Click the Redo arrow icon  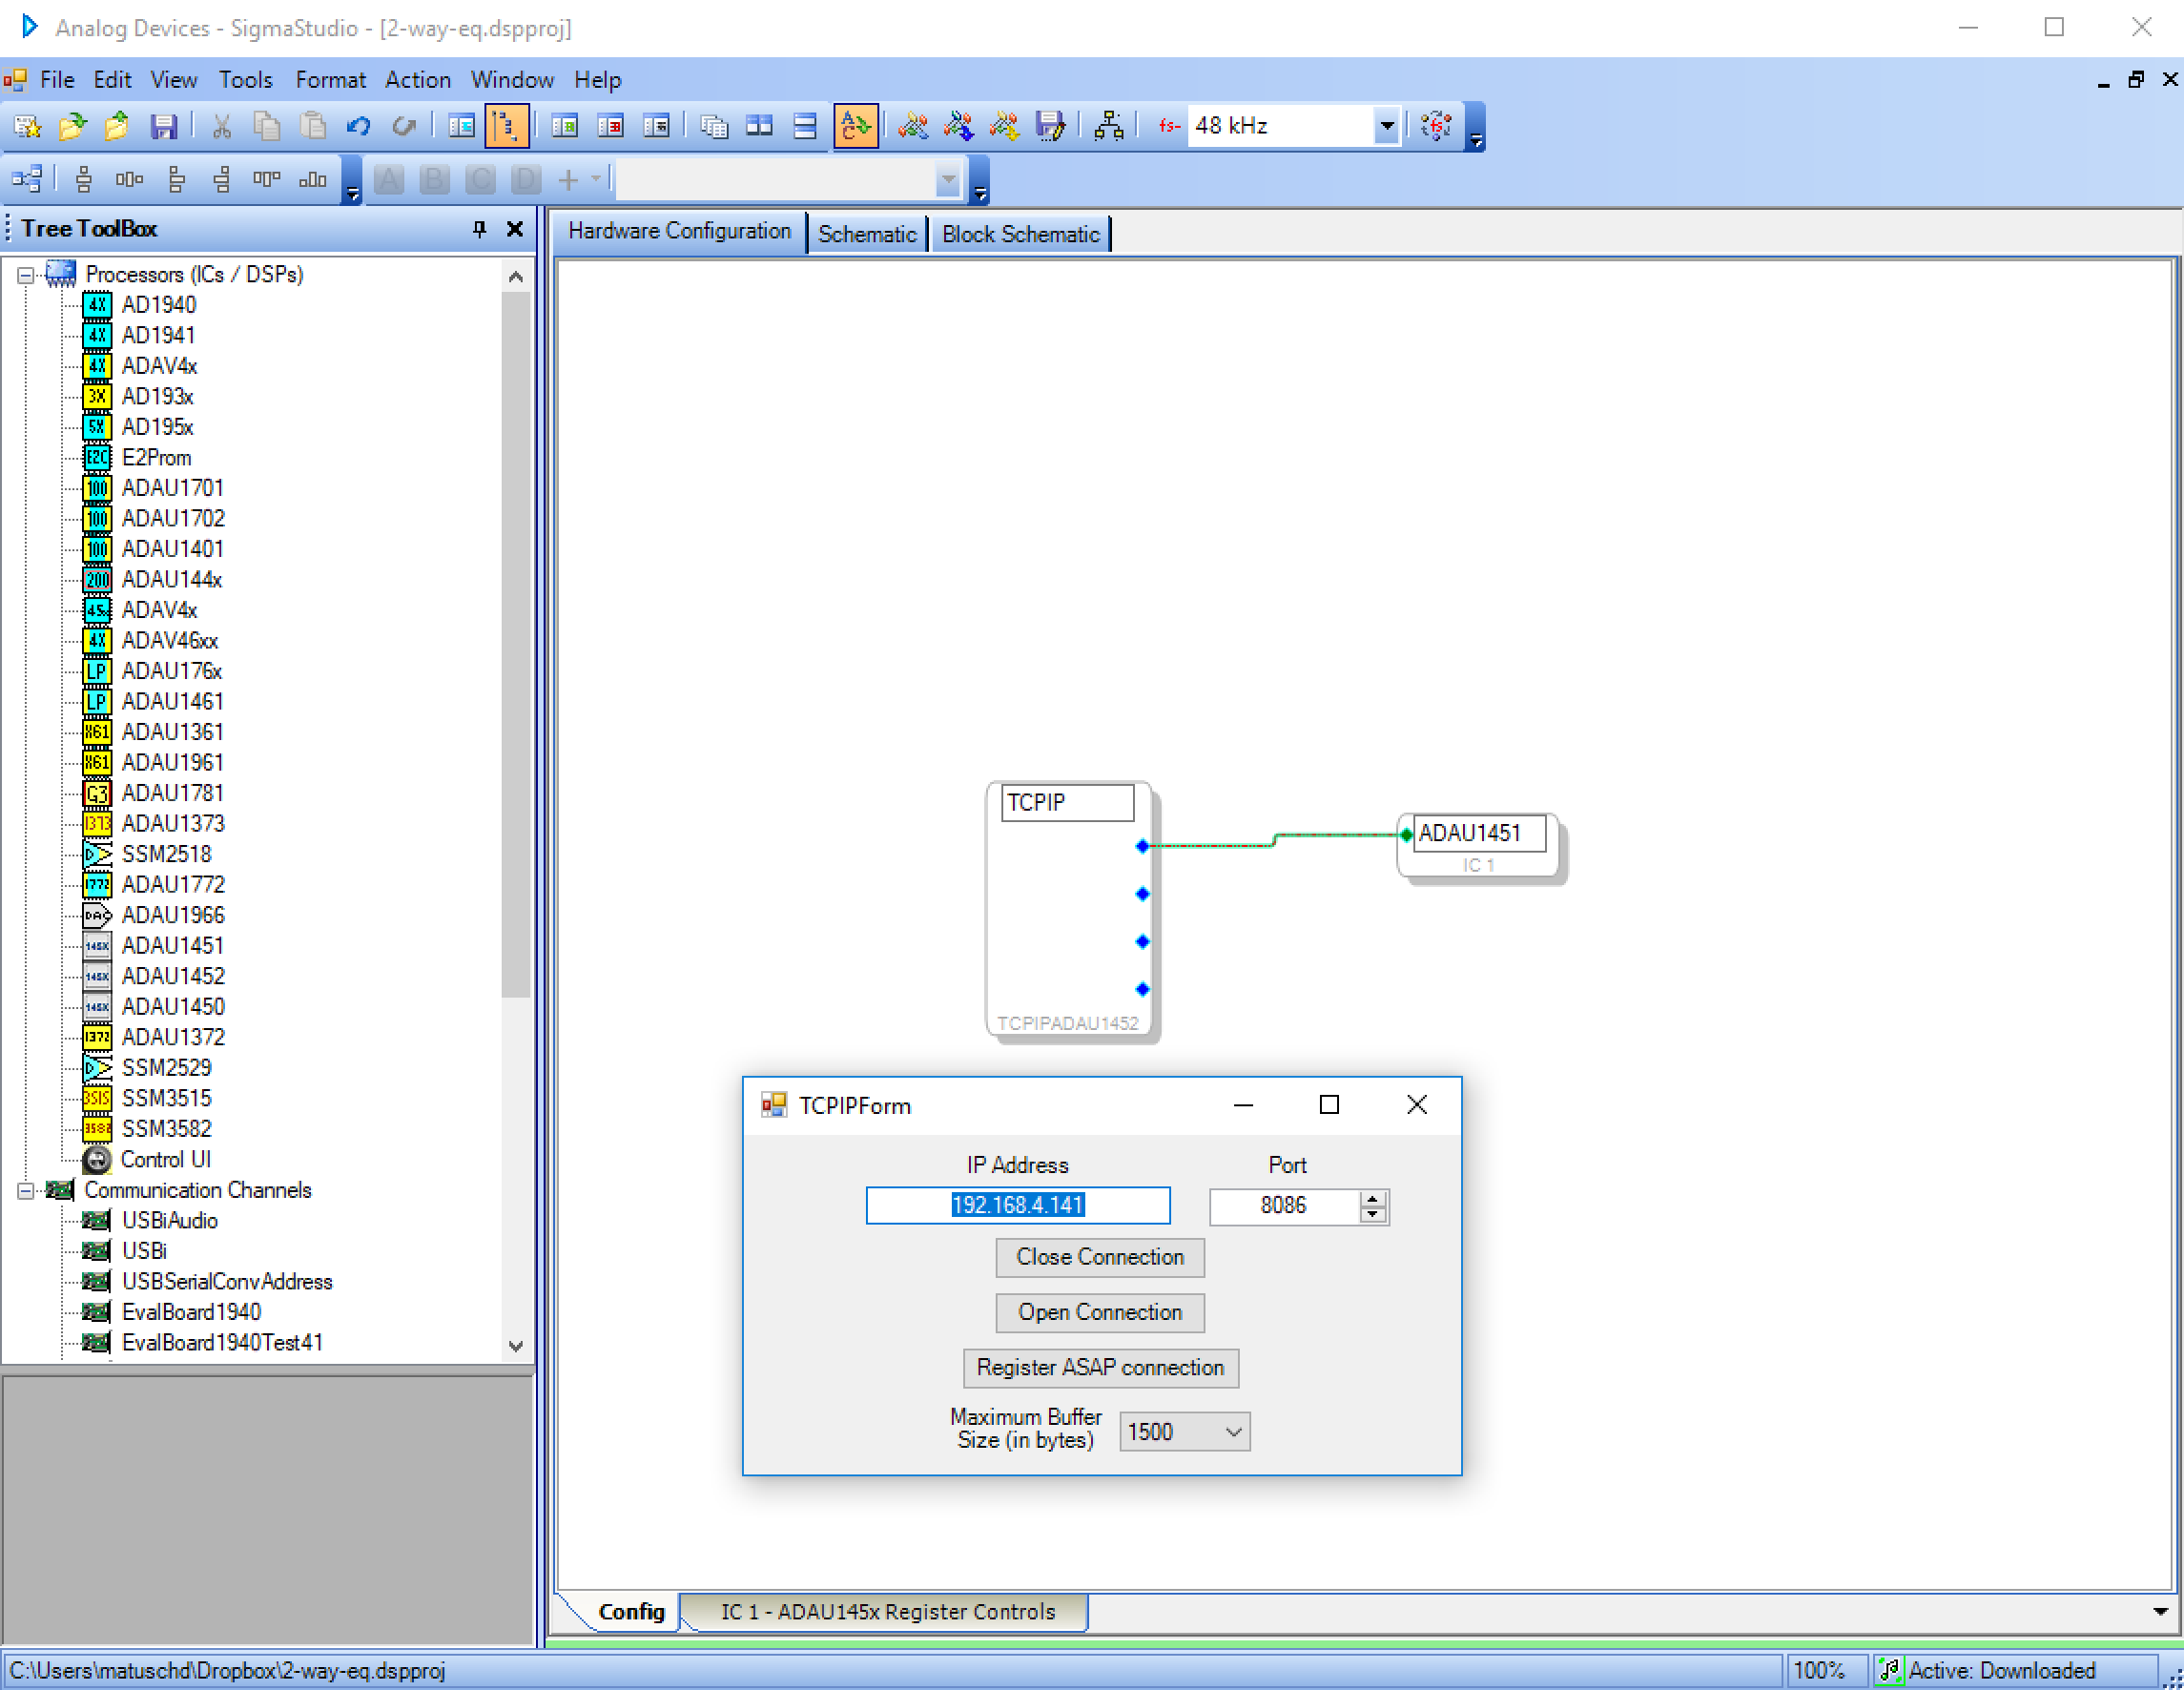tap(404, 126)
